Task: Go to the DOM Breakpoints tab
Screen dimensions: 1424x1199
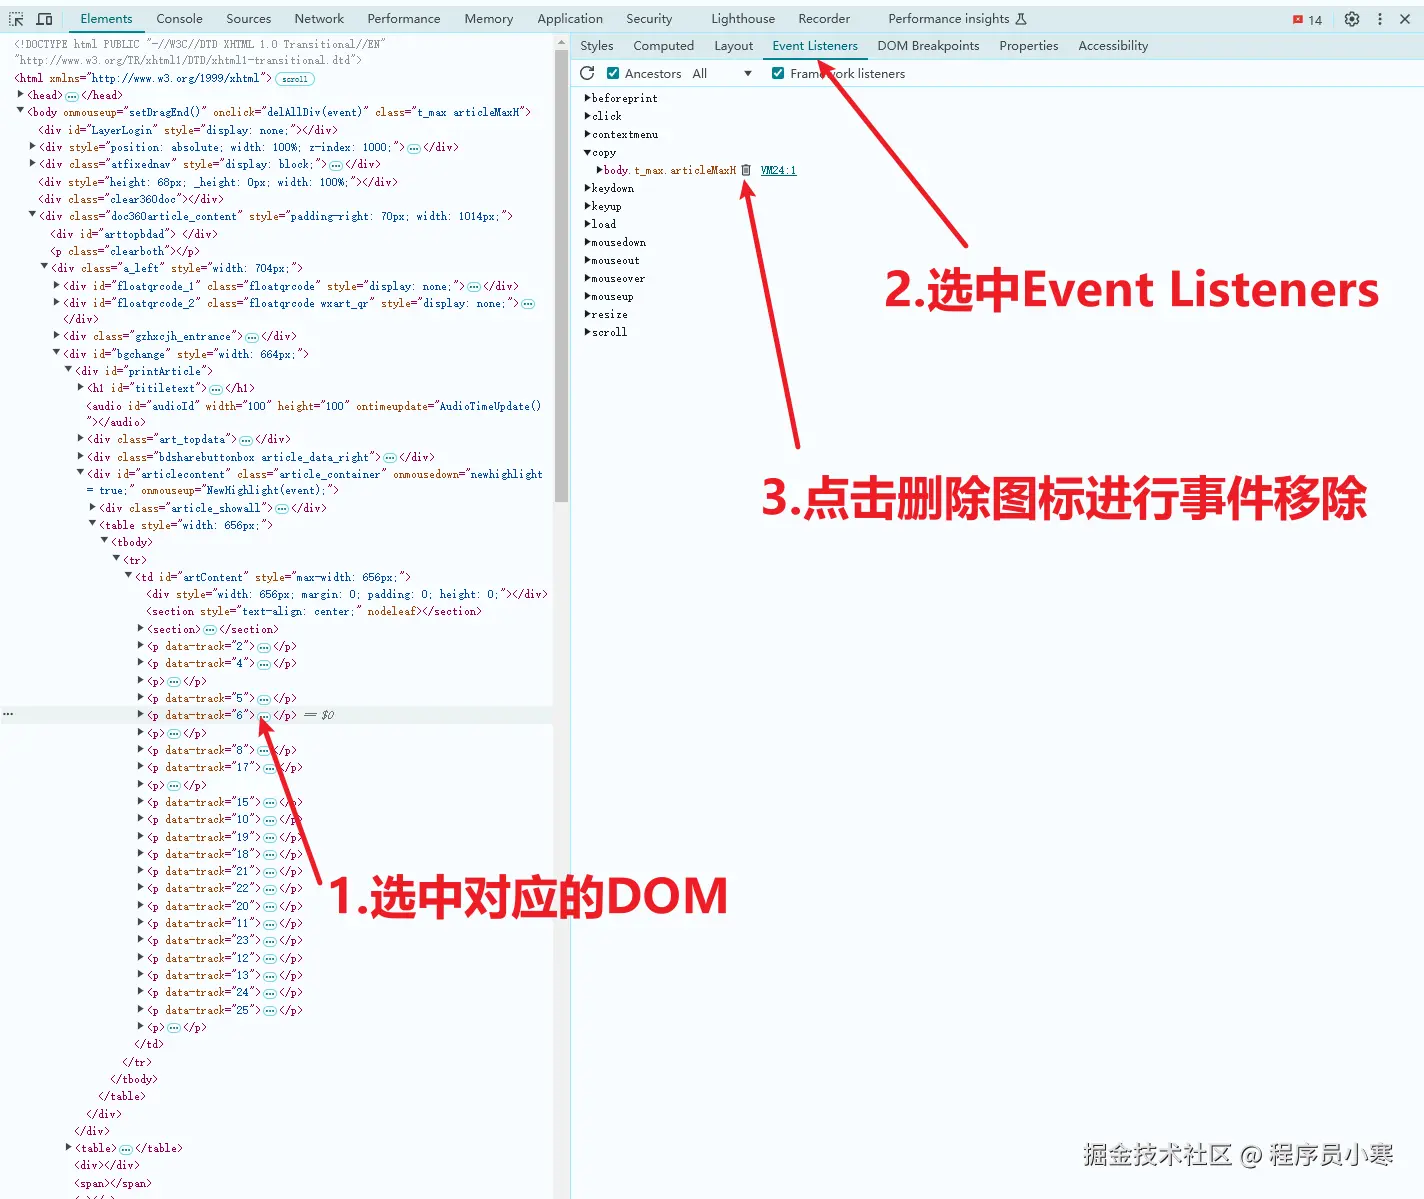Action: (928, 46)
